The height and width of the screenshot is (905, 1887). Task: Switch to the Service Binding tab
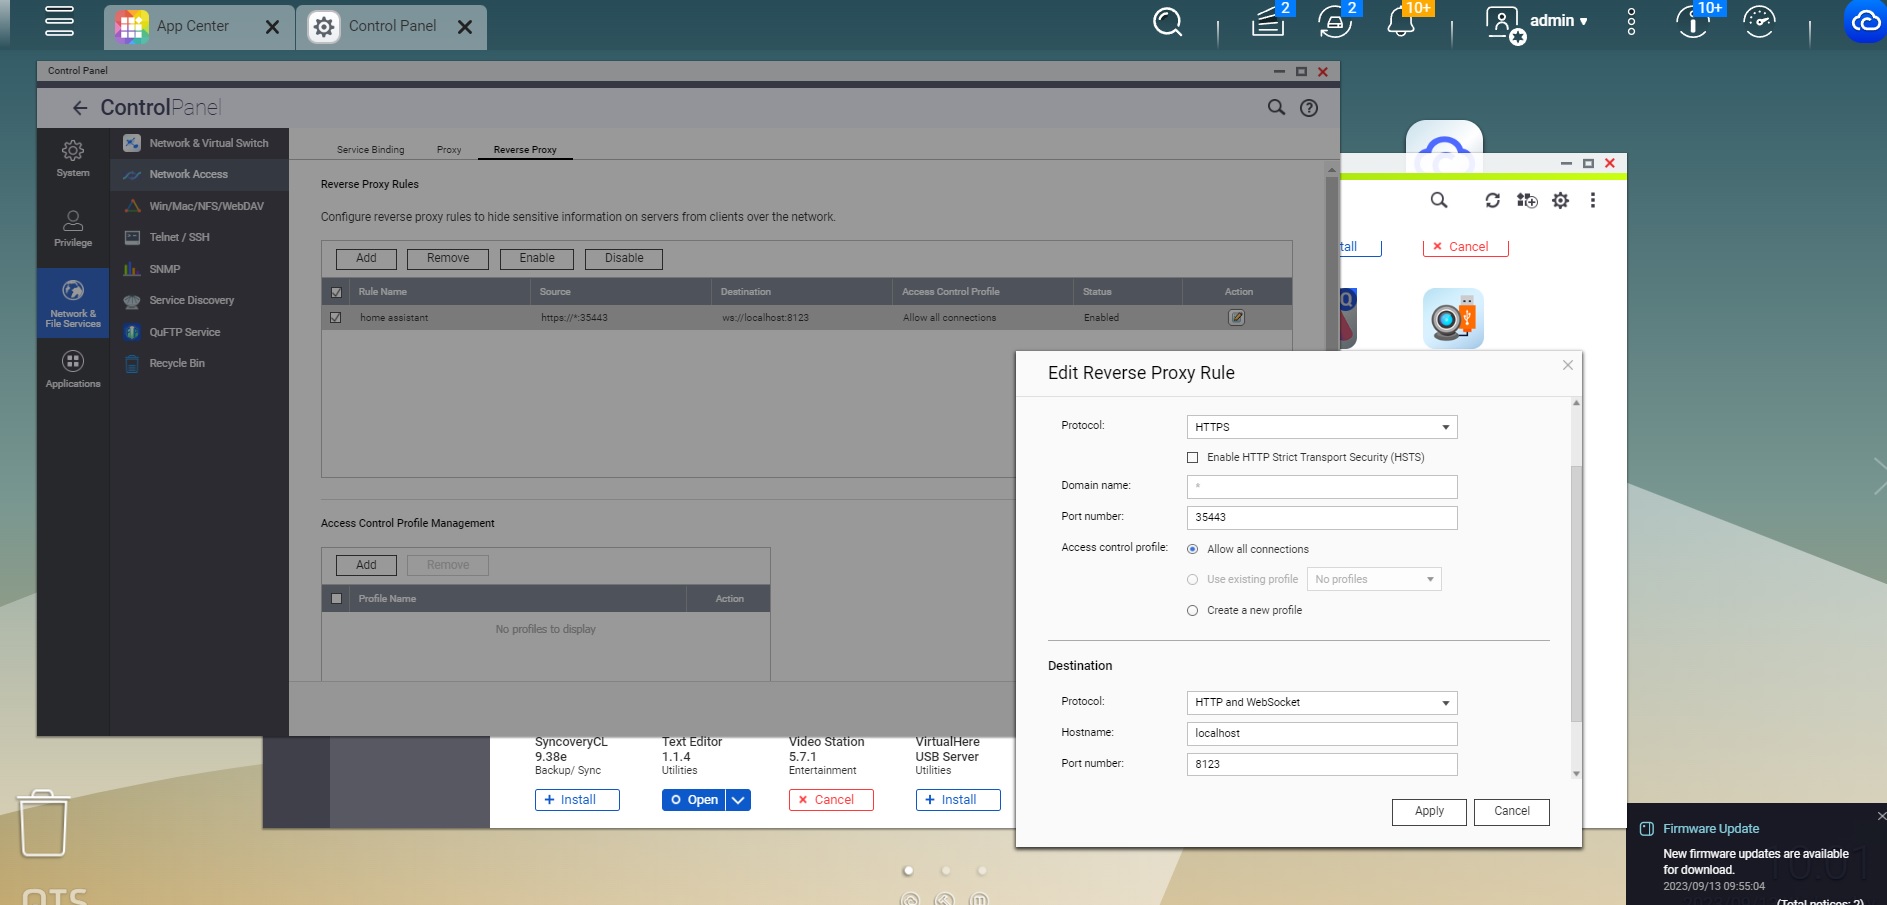pyautogui.click(x=370, y=149)
